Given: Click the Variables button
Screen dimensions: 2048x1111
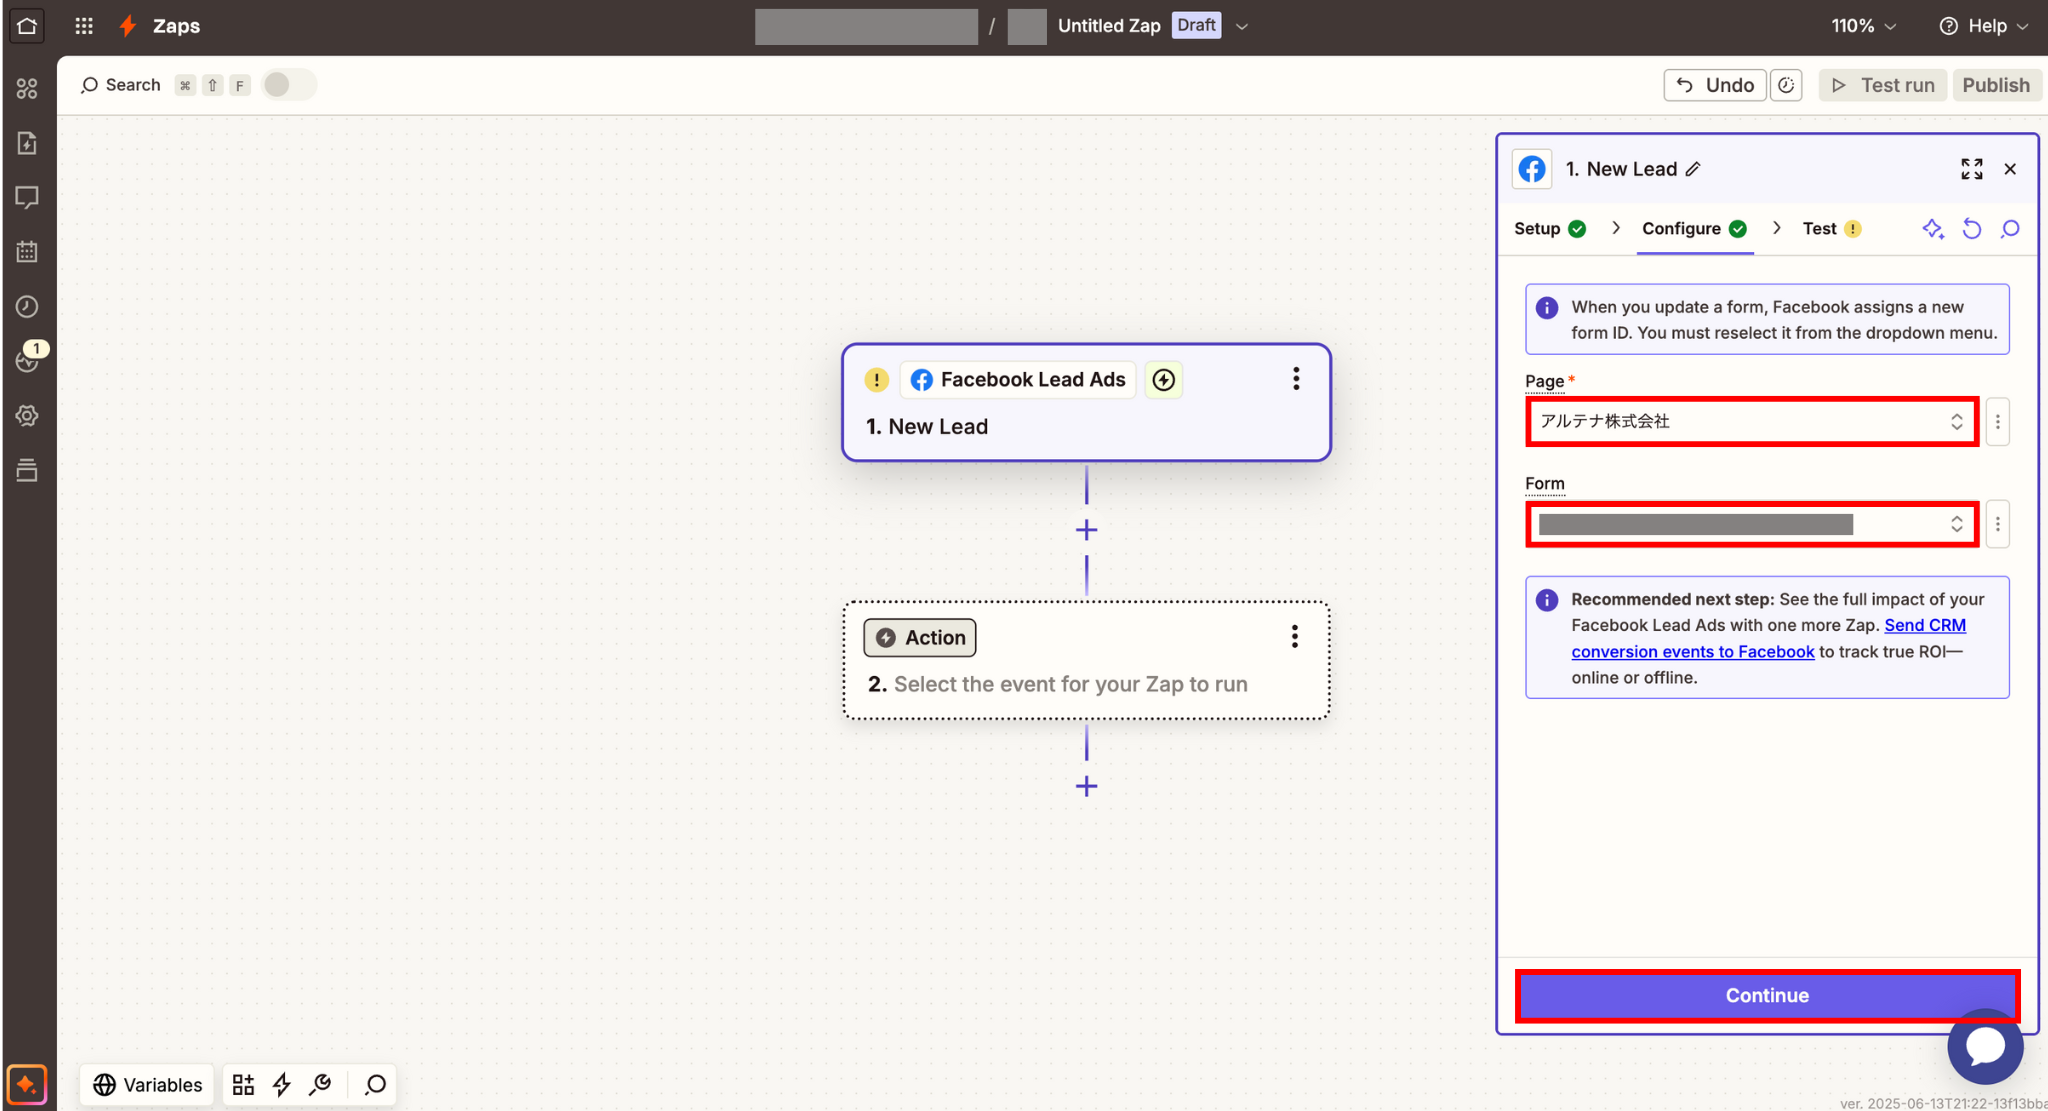Looking at the screenshot, I should pos(148,1085).
